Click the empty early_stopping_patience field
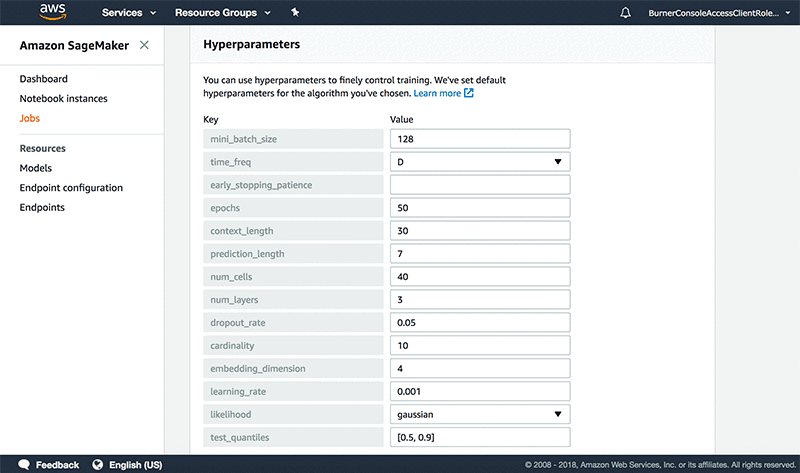800x473 pixels. coord(480,185)
